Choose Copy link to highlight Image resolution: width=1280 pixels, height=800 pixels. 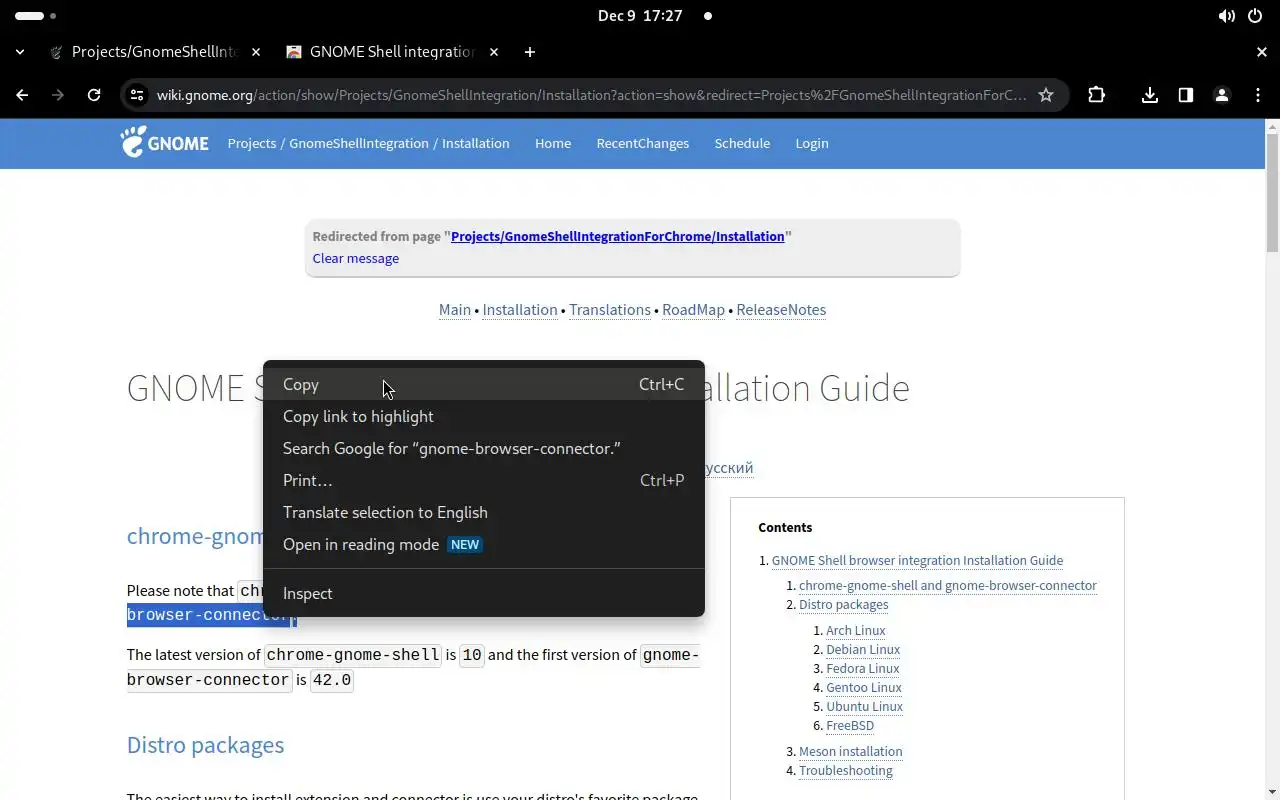(484, 416)
